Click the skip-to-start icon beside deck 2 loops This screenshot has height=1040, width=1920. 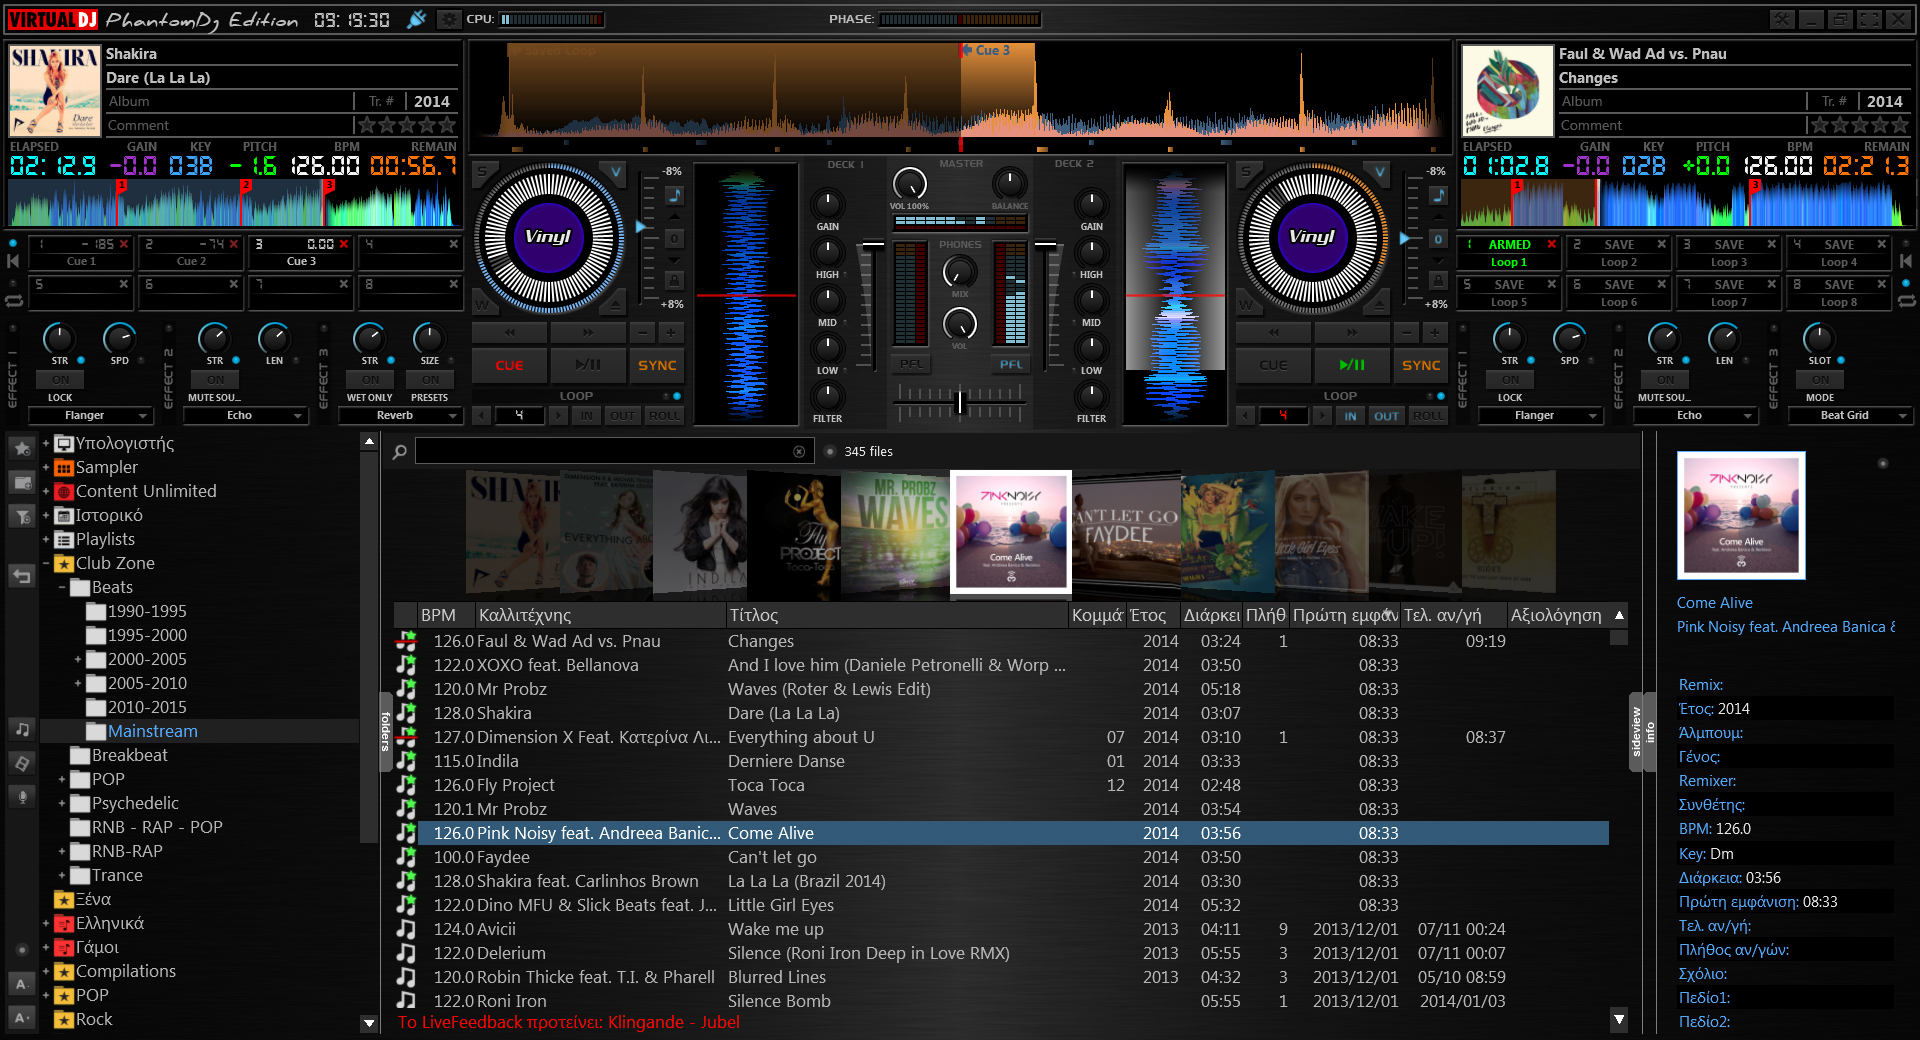(x=1906, y=261)
